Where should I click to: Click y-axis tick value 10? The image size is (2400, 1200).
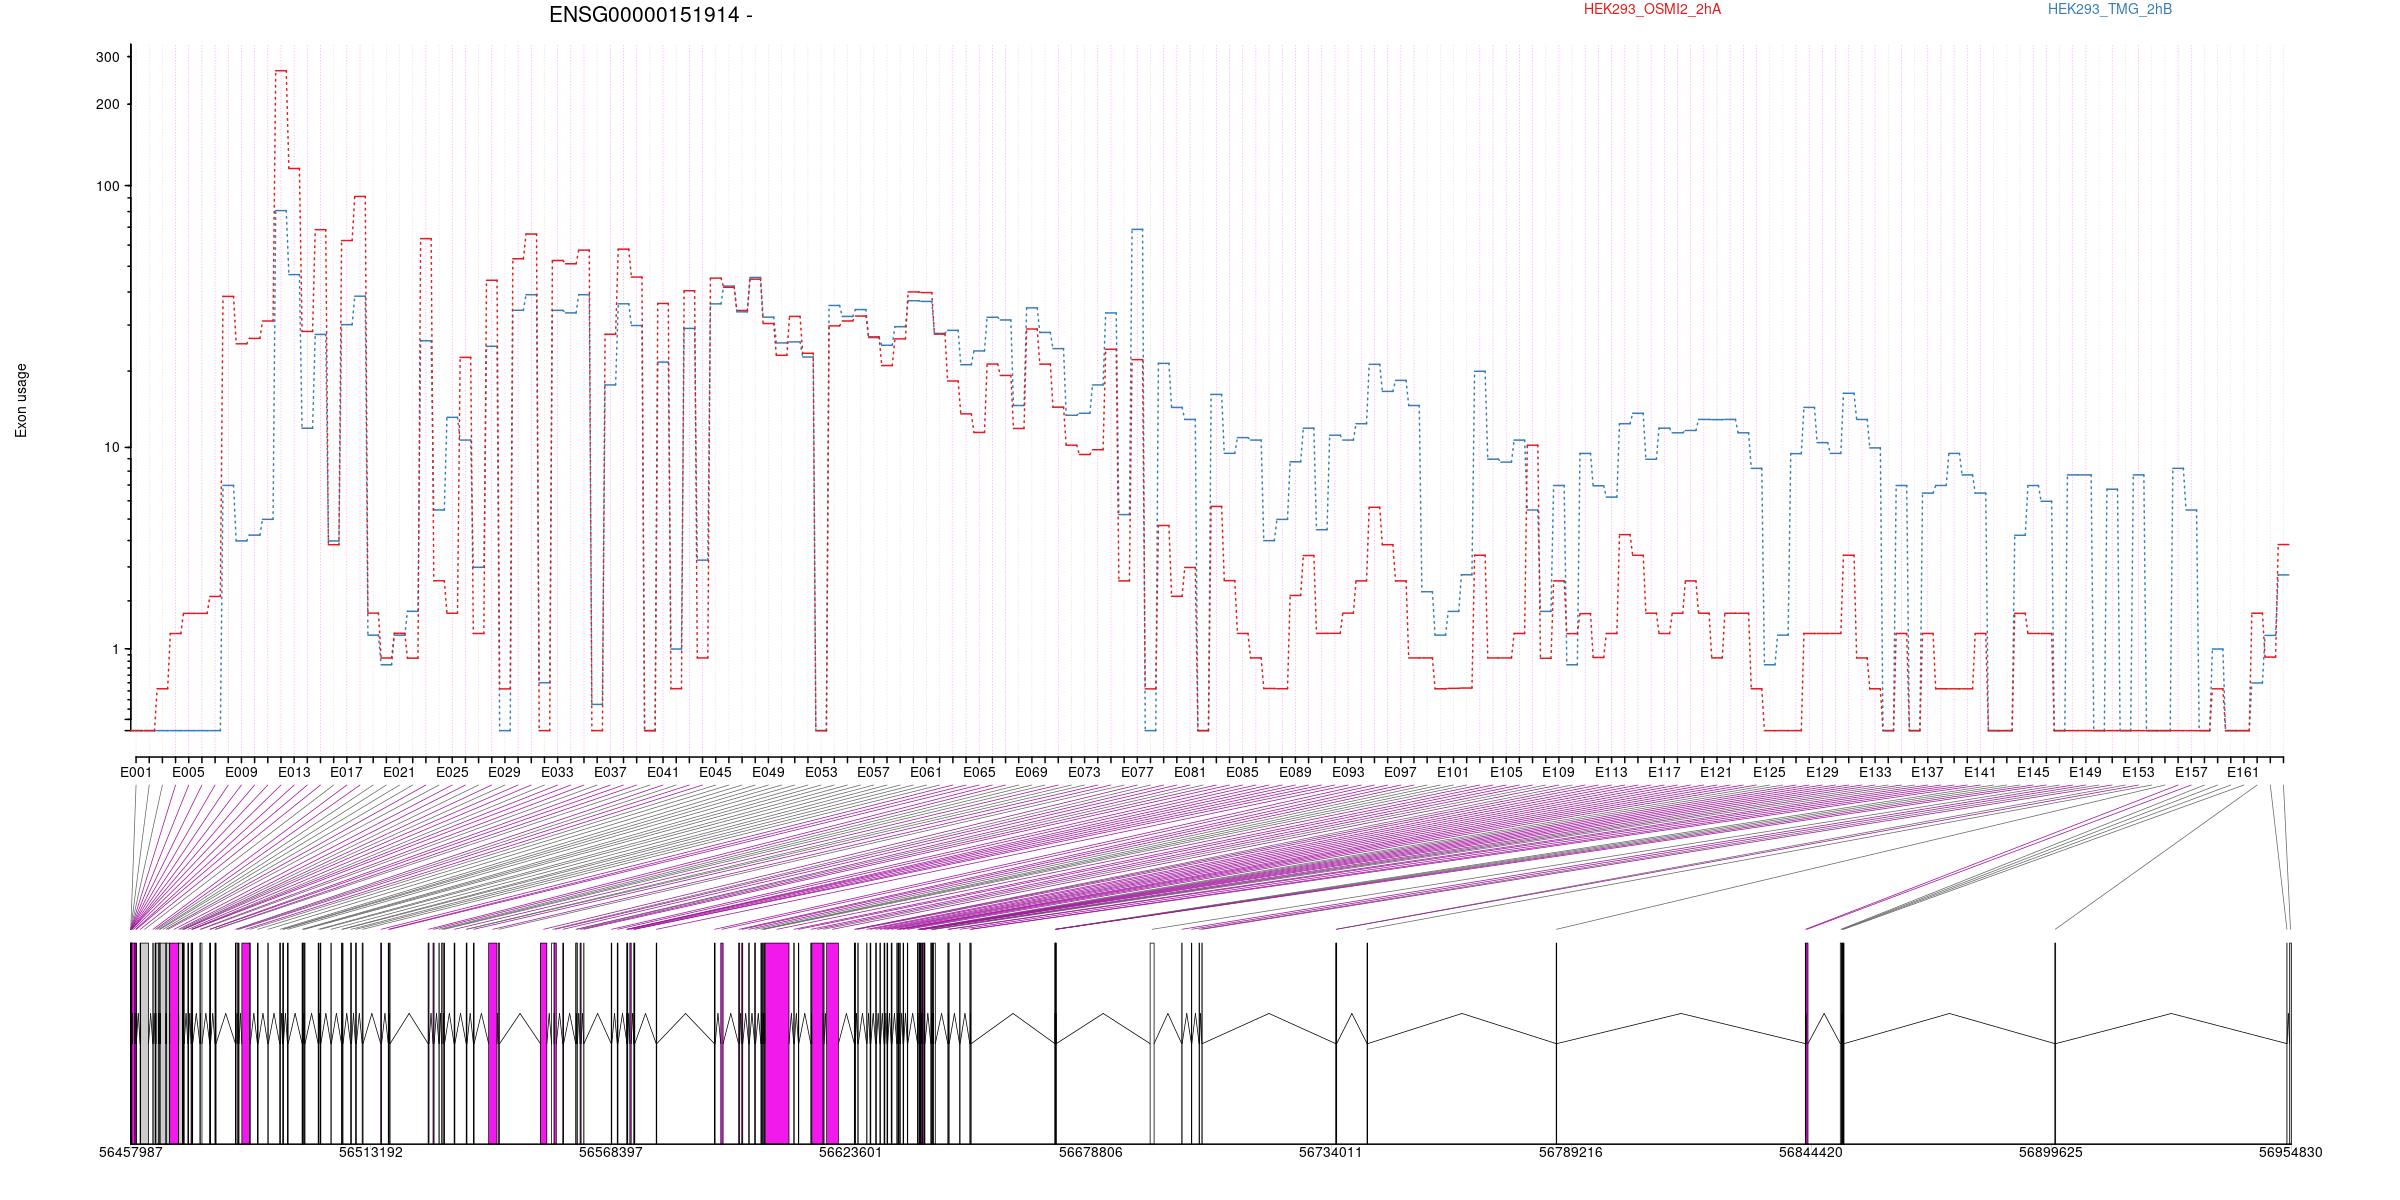tap(111, 447)
